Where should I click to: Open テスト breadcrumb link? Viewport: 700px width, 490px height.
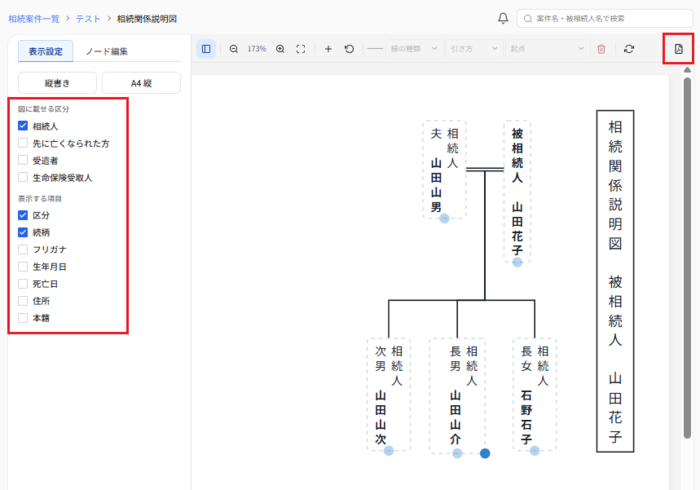tap(88, 19)
